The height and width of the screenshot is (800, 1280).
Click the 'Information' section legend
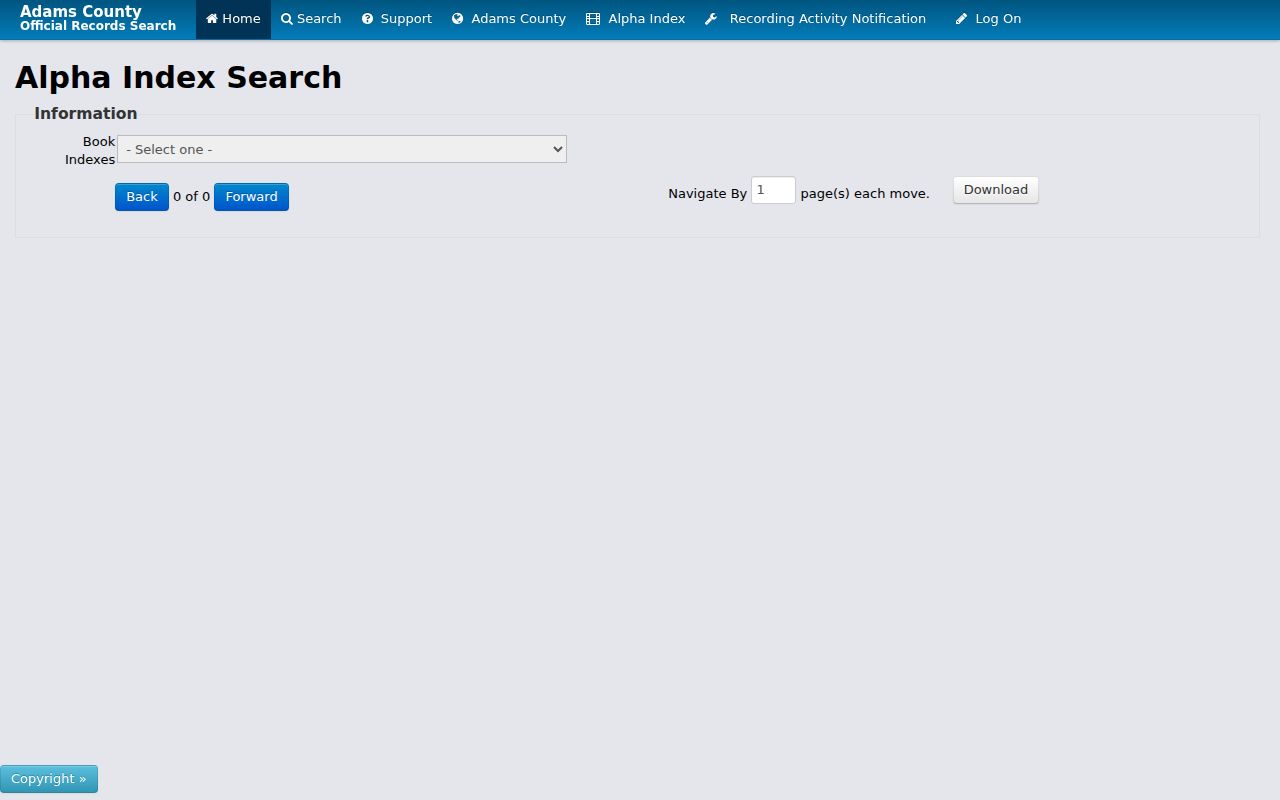coord(86,113)
